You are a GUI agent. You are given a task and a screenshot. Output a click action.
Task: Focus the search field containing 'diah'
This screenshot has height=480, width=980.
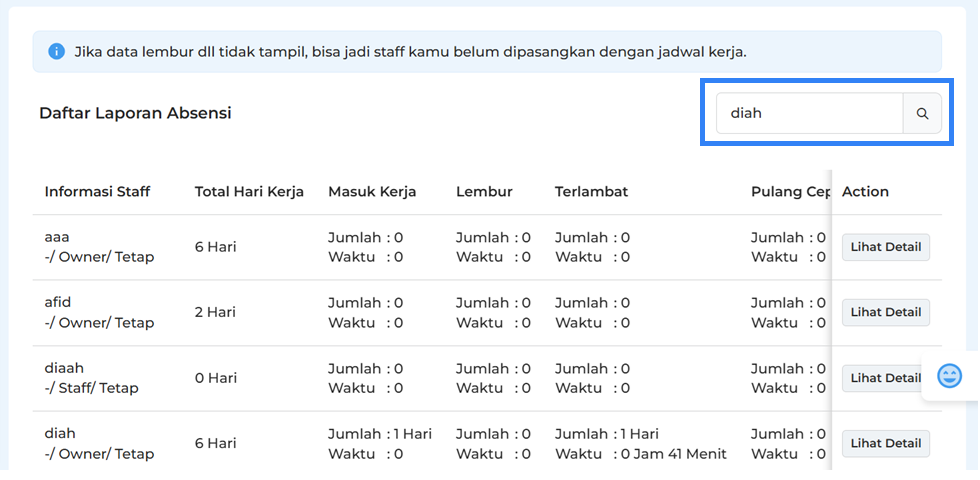809,113
